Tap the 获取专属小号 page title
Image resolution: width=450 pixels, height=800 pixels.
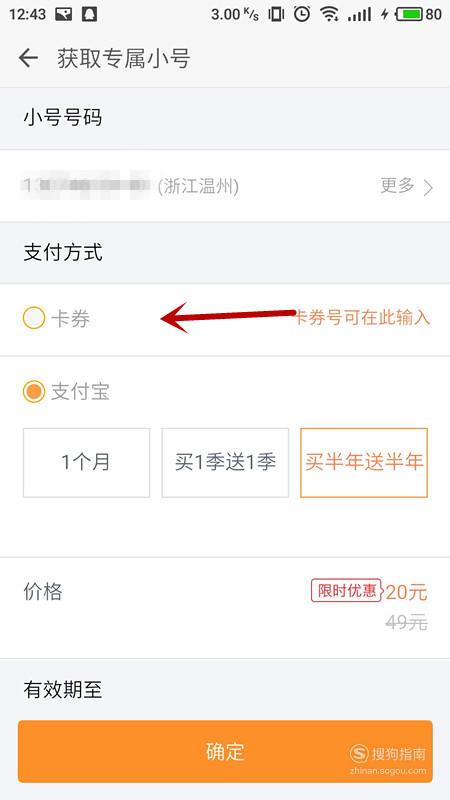[124, 59]
